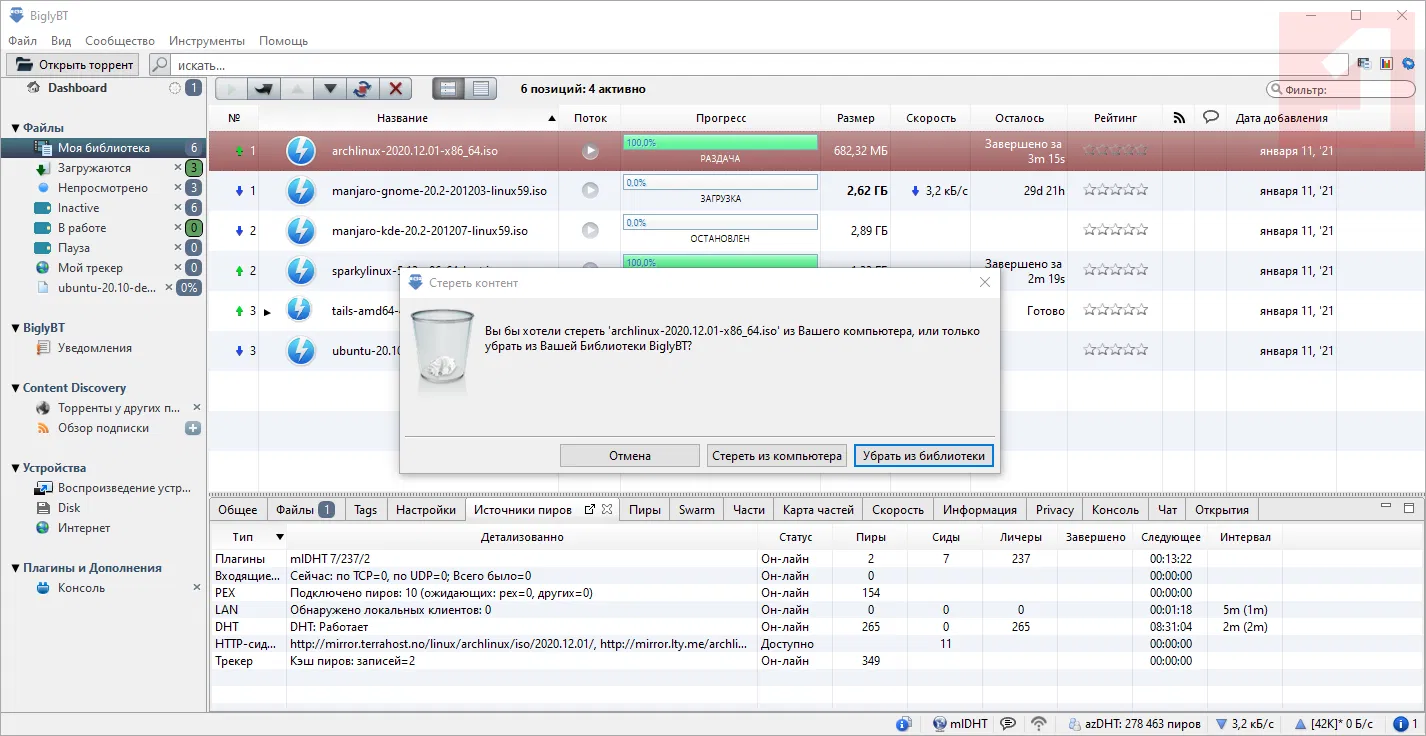Click the download speed indicator in status bar
Viewport: 1426px width, 736px height.
coord(1244,724)
